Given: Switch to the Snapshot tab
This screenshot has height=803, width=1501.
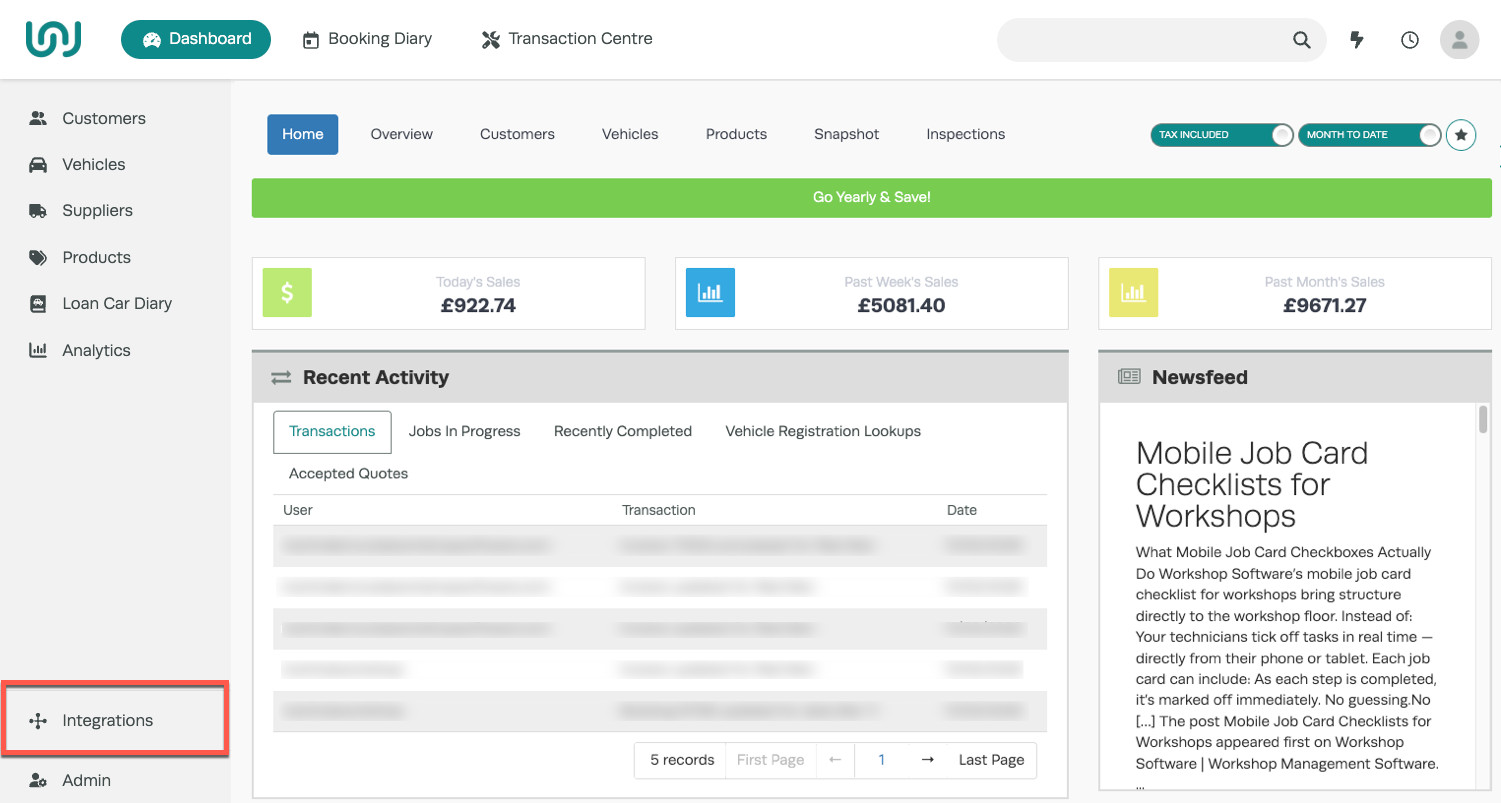Looking at the screenshot, I should (x=846, y=134).
